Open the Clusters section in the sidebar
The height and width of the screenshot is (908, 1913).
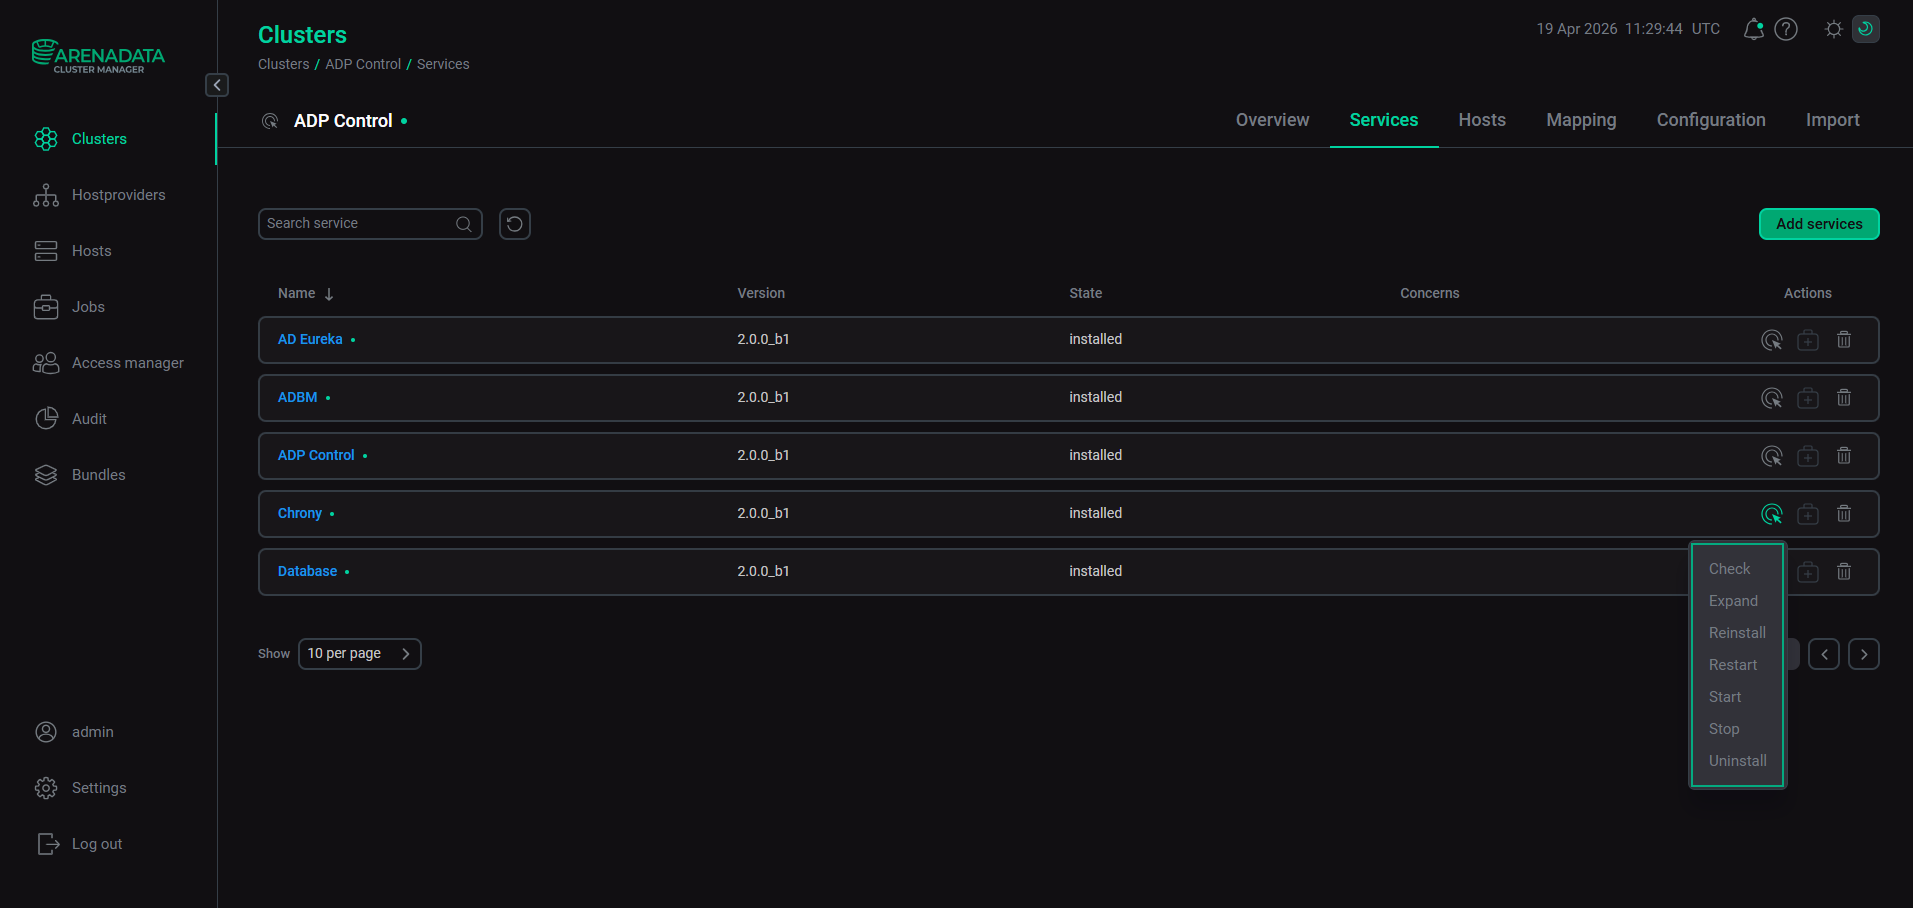pos(80,139)
